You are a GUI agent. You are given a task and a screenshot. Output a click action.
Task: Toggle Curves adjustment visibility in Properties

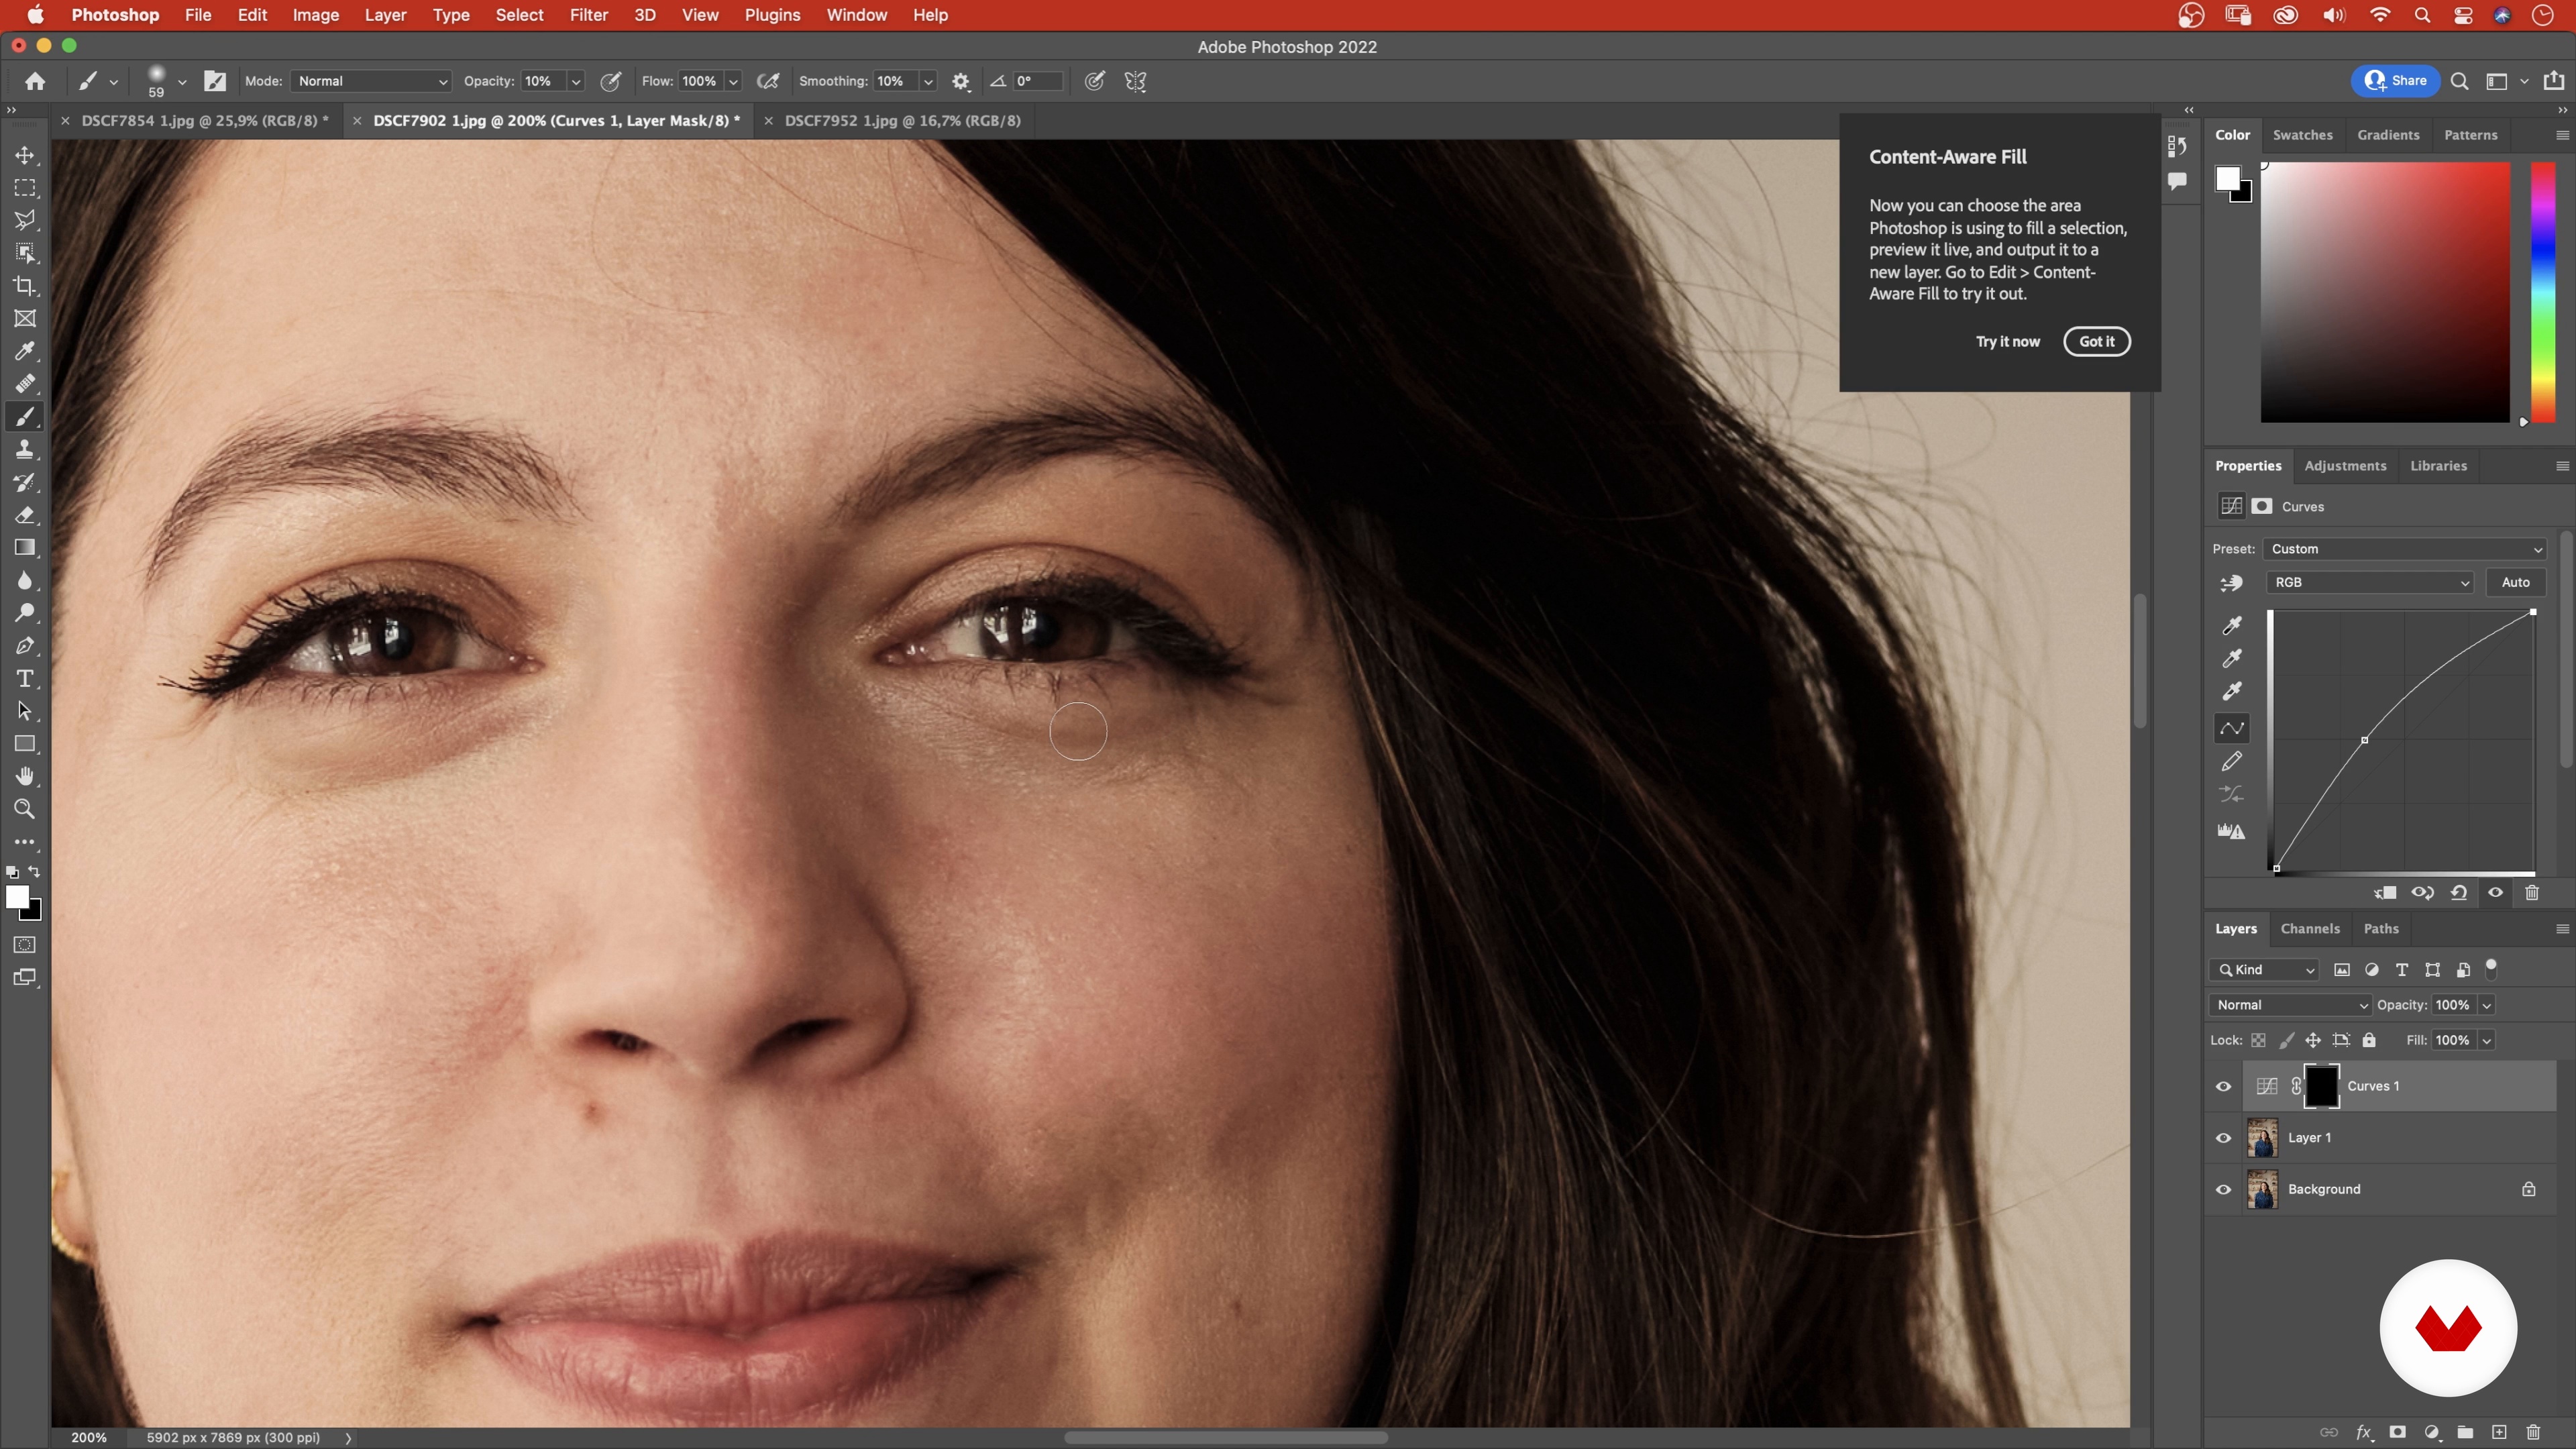2495,893
